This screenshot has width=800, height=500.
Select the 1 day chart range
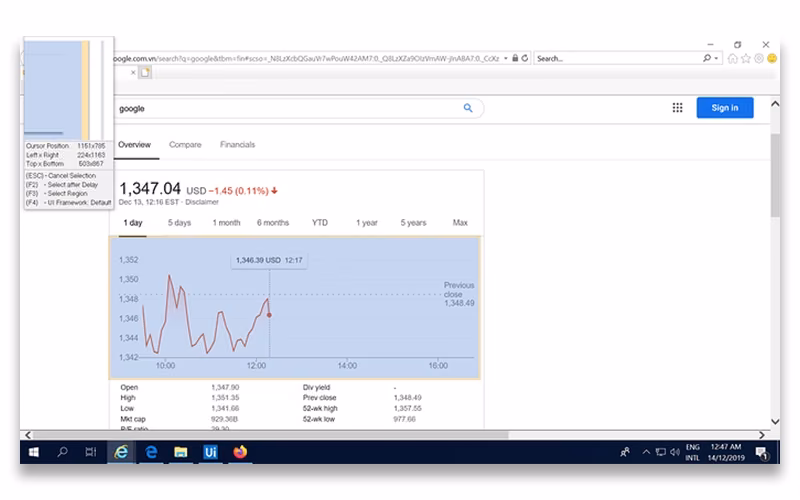tap(133, 222)
